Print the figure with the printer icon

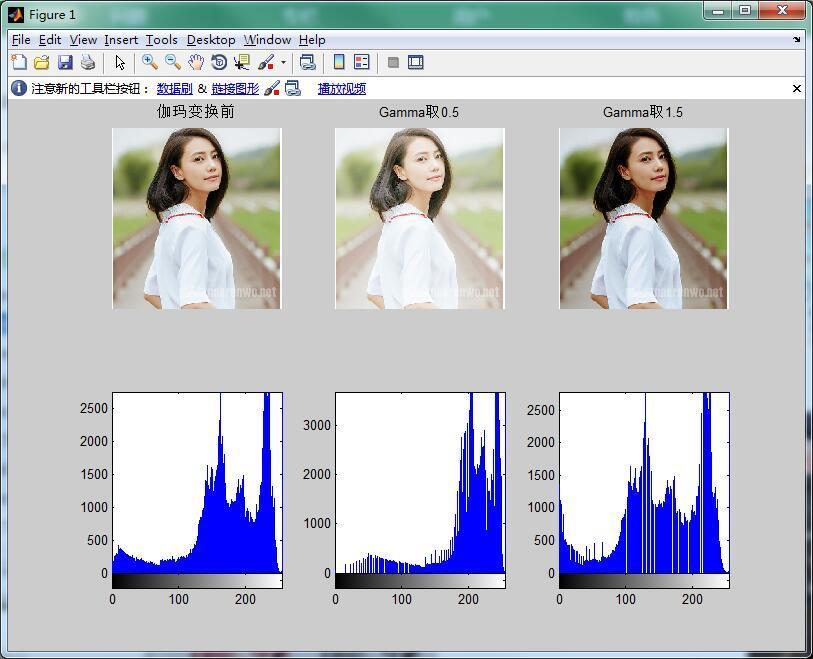88,63
